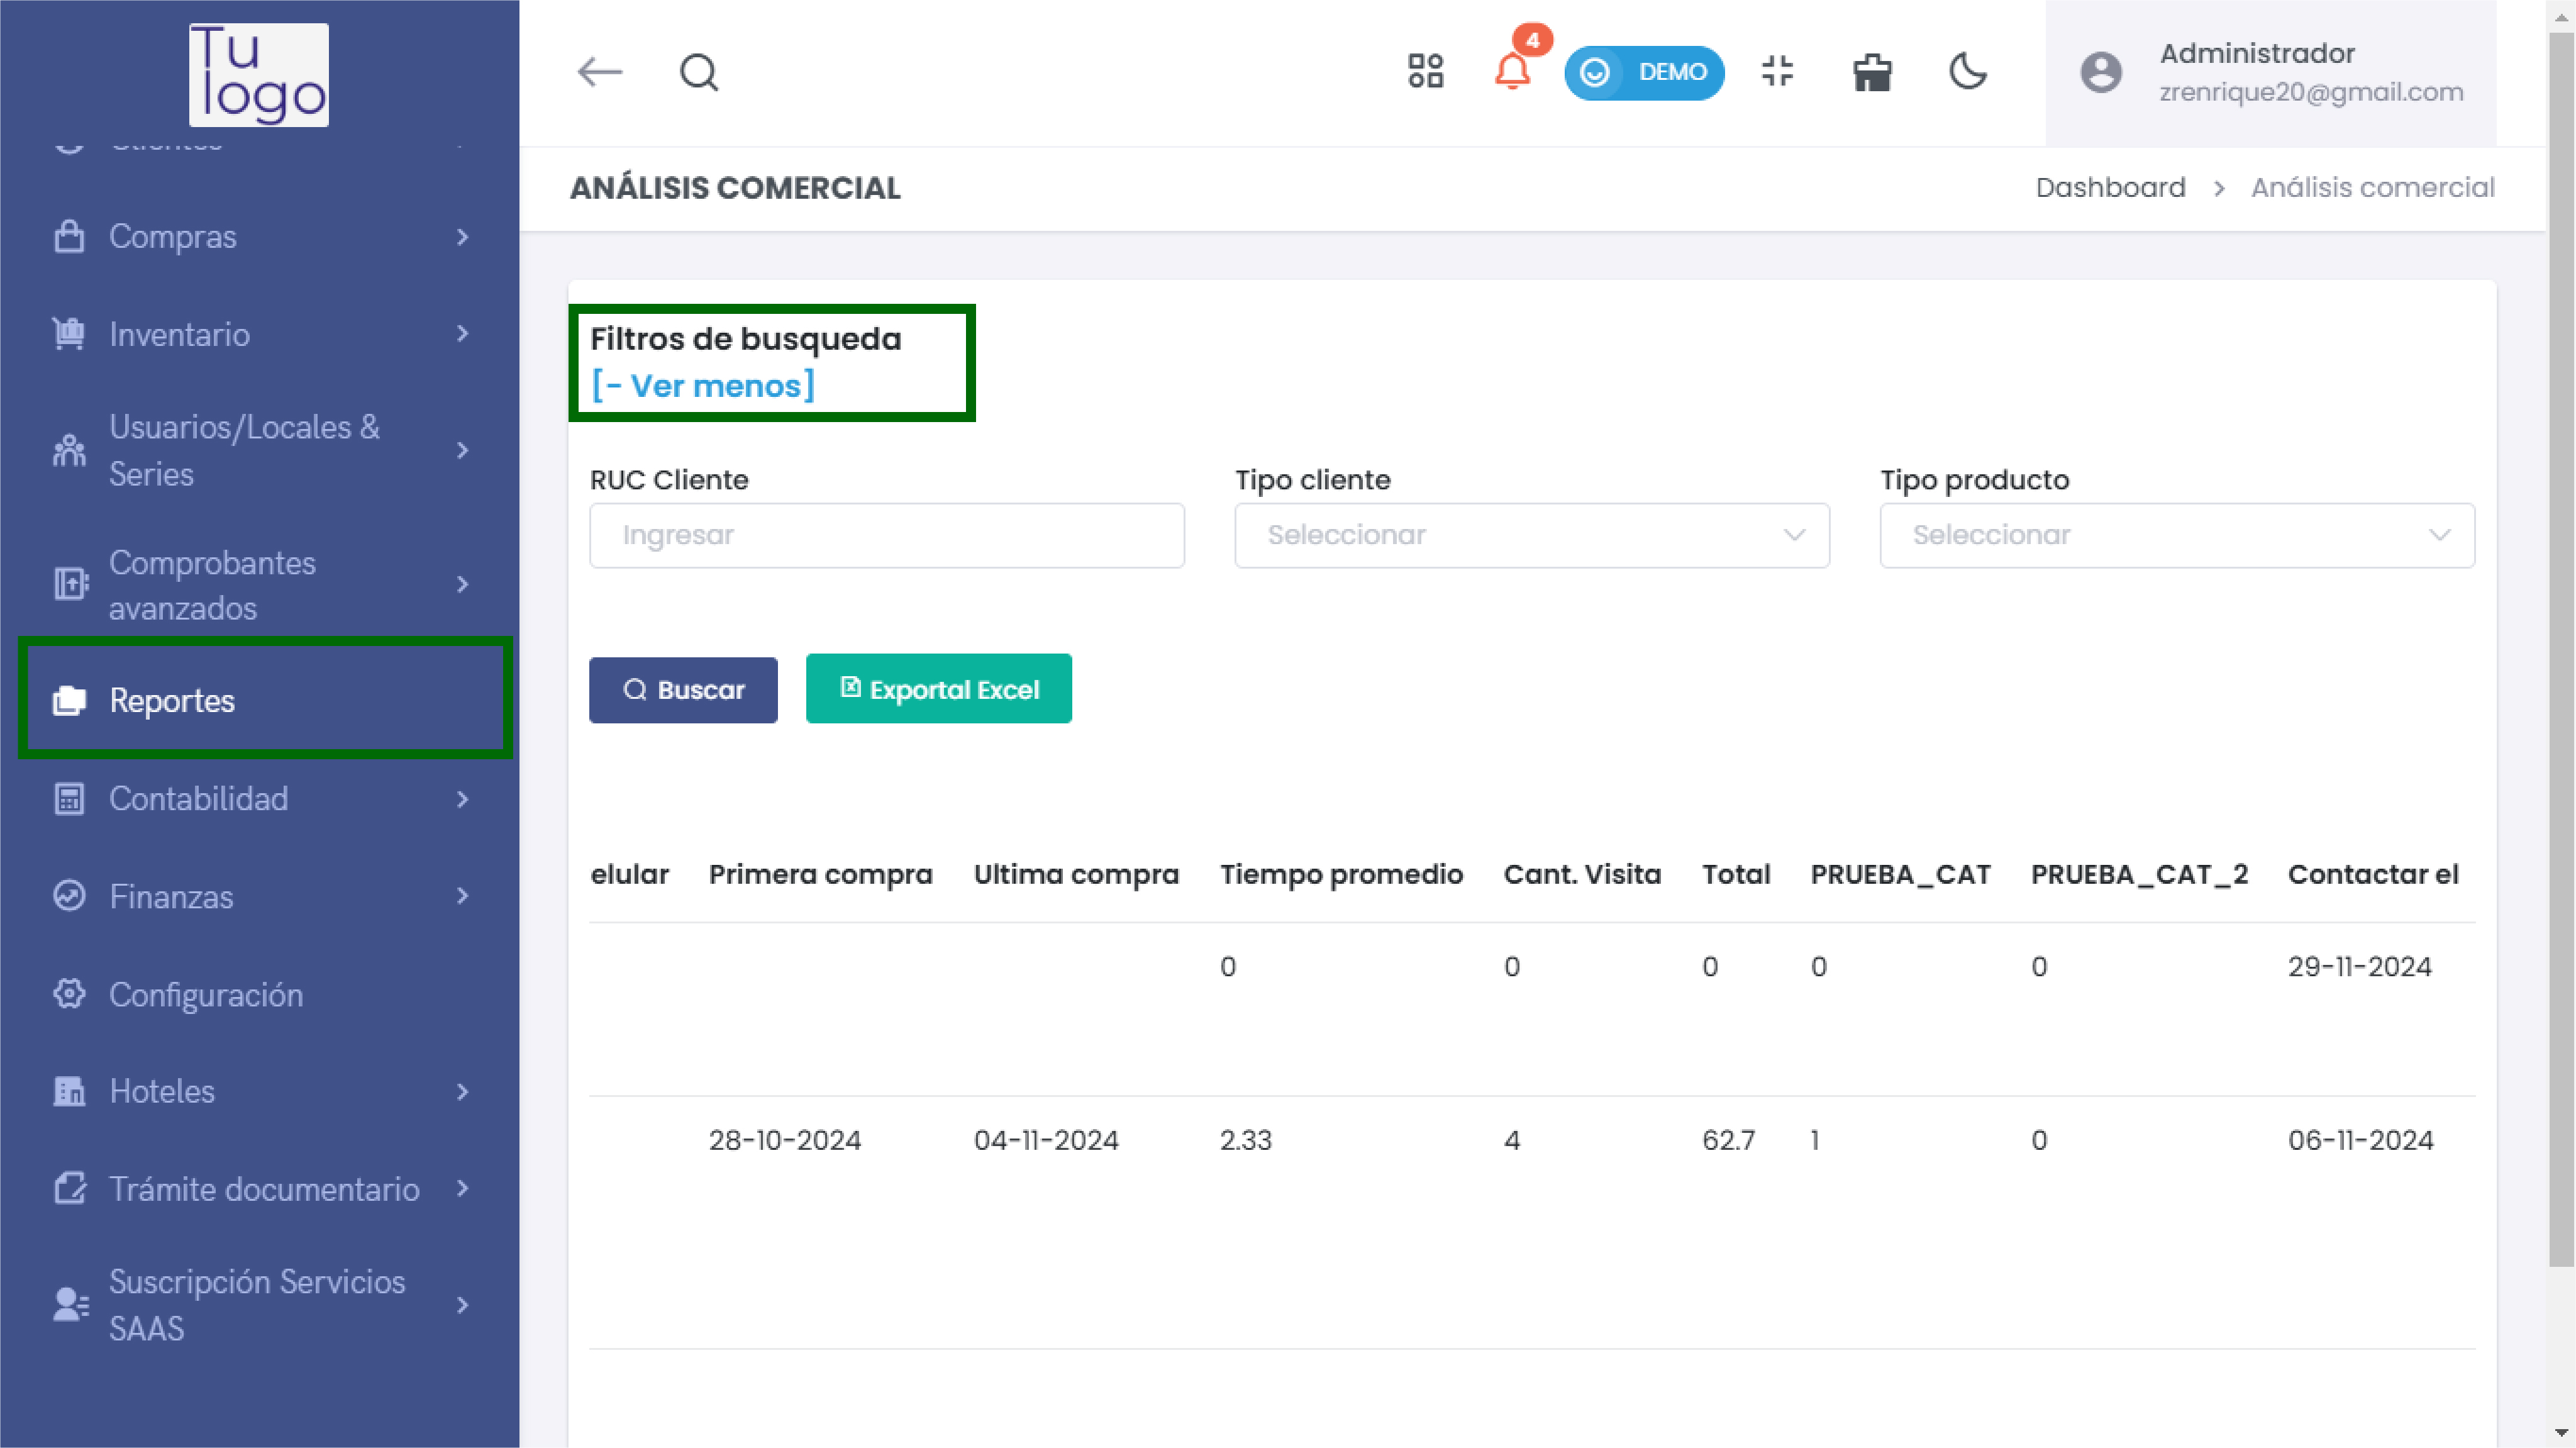Expand Trámite documentario chevron

(x=462, y=1188)
